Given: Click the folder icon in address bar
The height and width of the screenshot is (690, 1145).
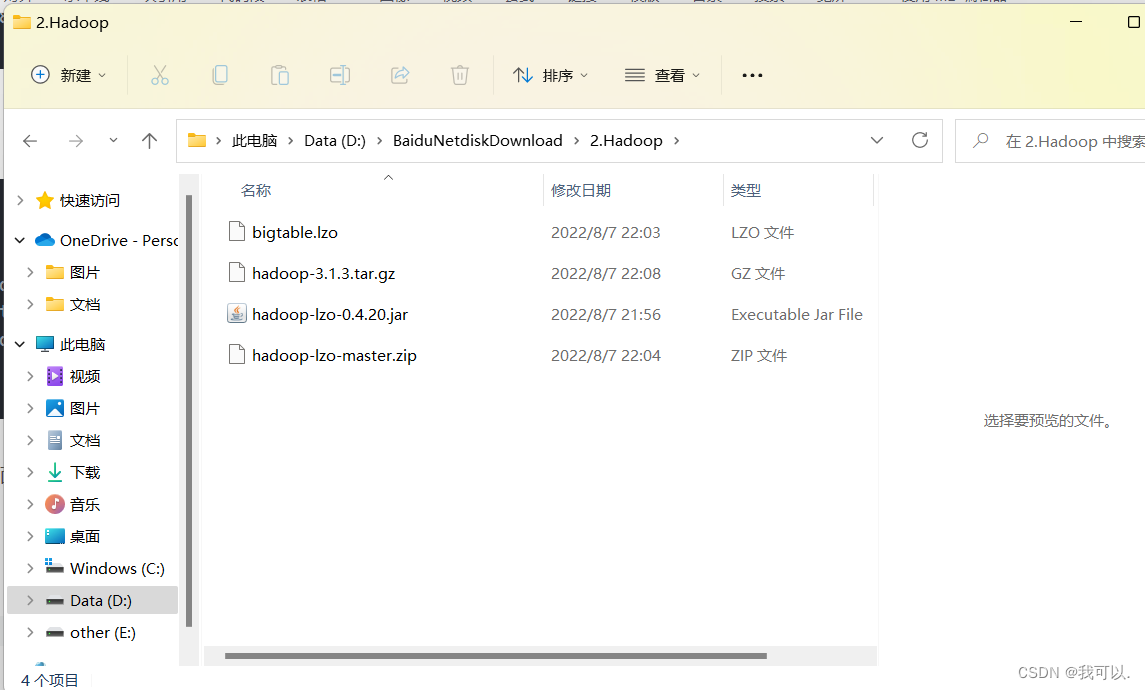Looking at the screenshot, I should click(196, 140).
